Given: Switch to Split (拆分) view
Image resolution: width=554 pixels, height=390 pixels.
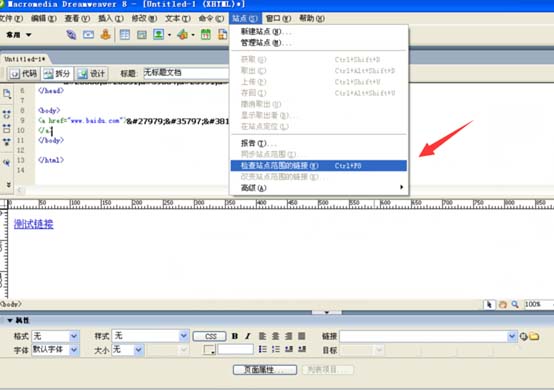Looking at the screenshot, I should [58, 73].
